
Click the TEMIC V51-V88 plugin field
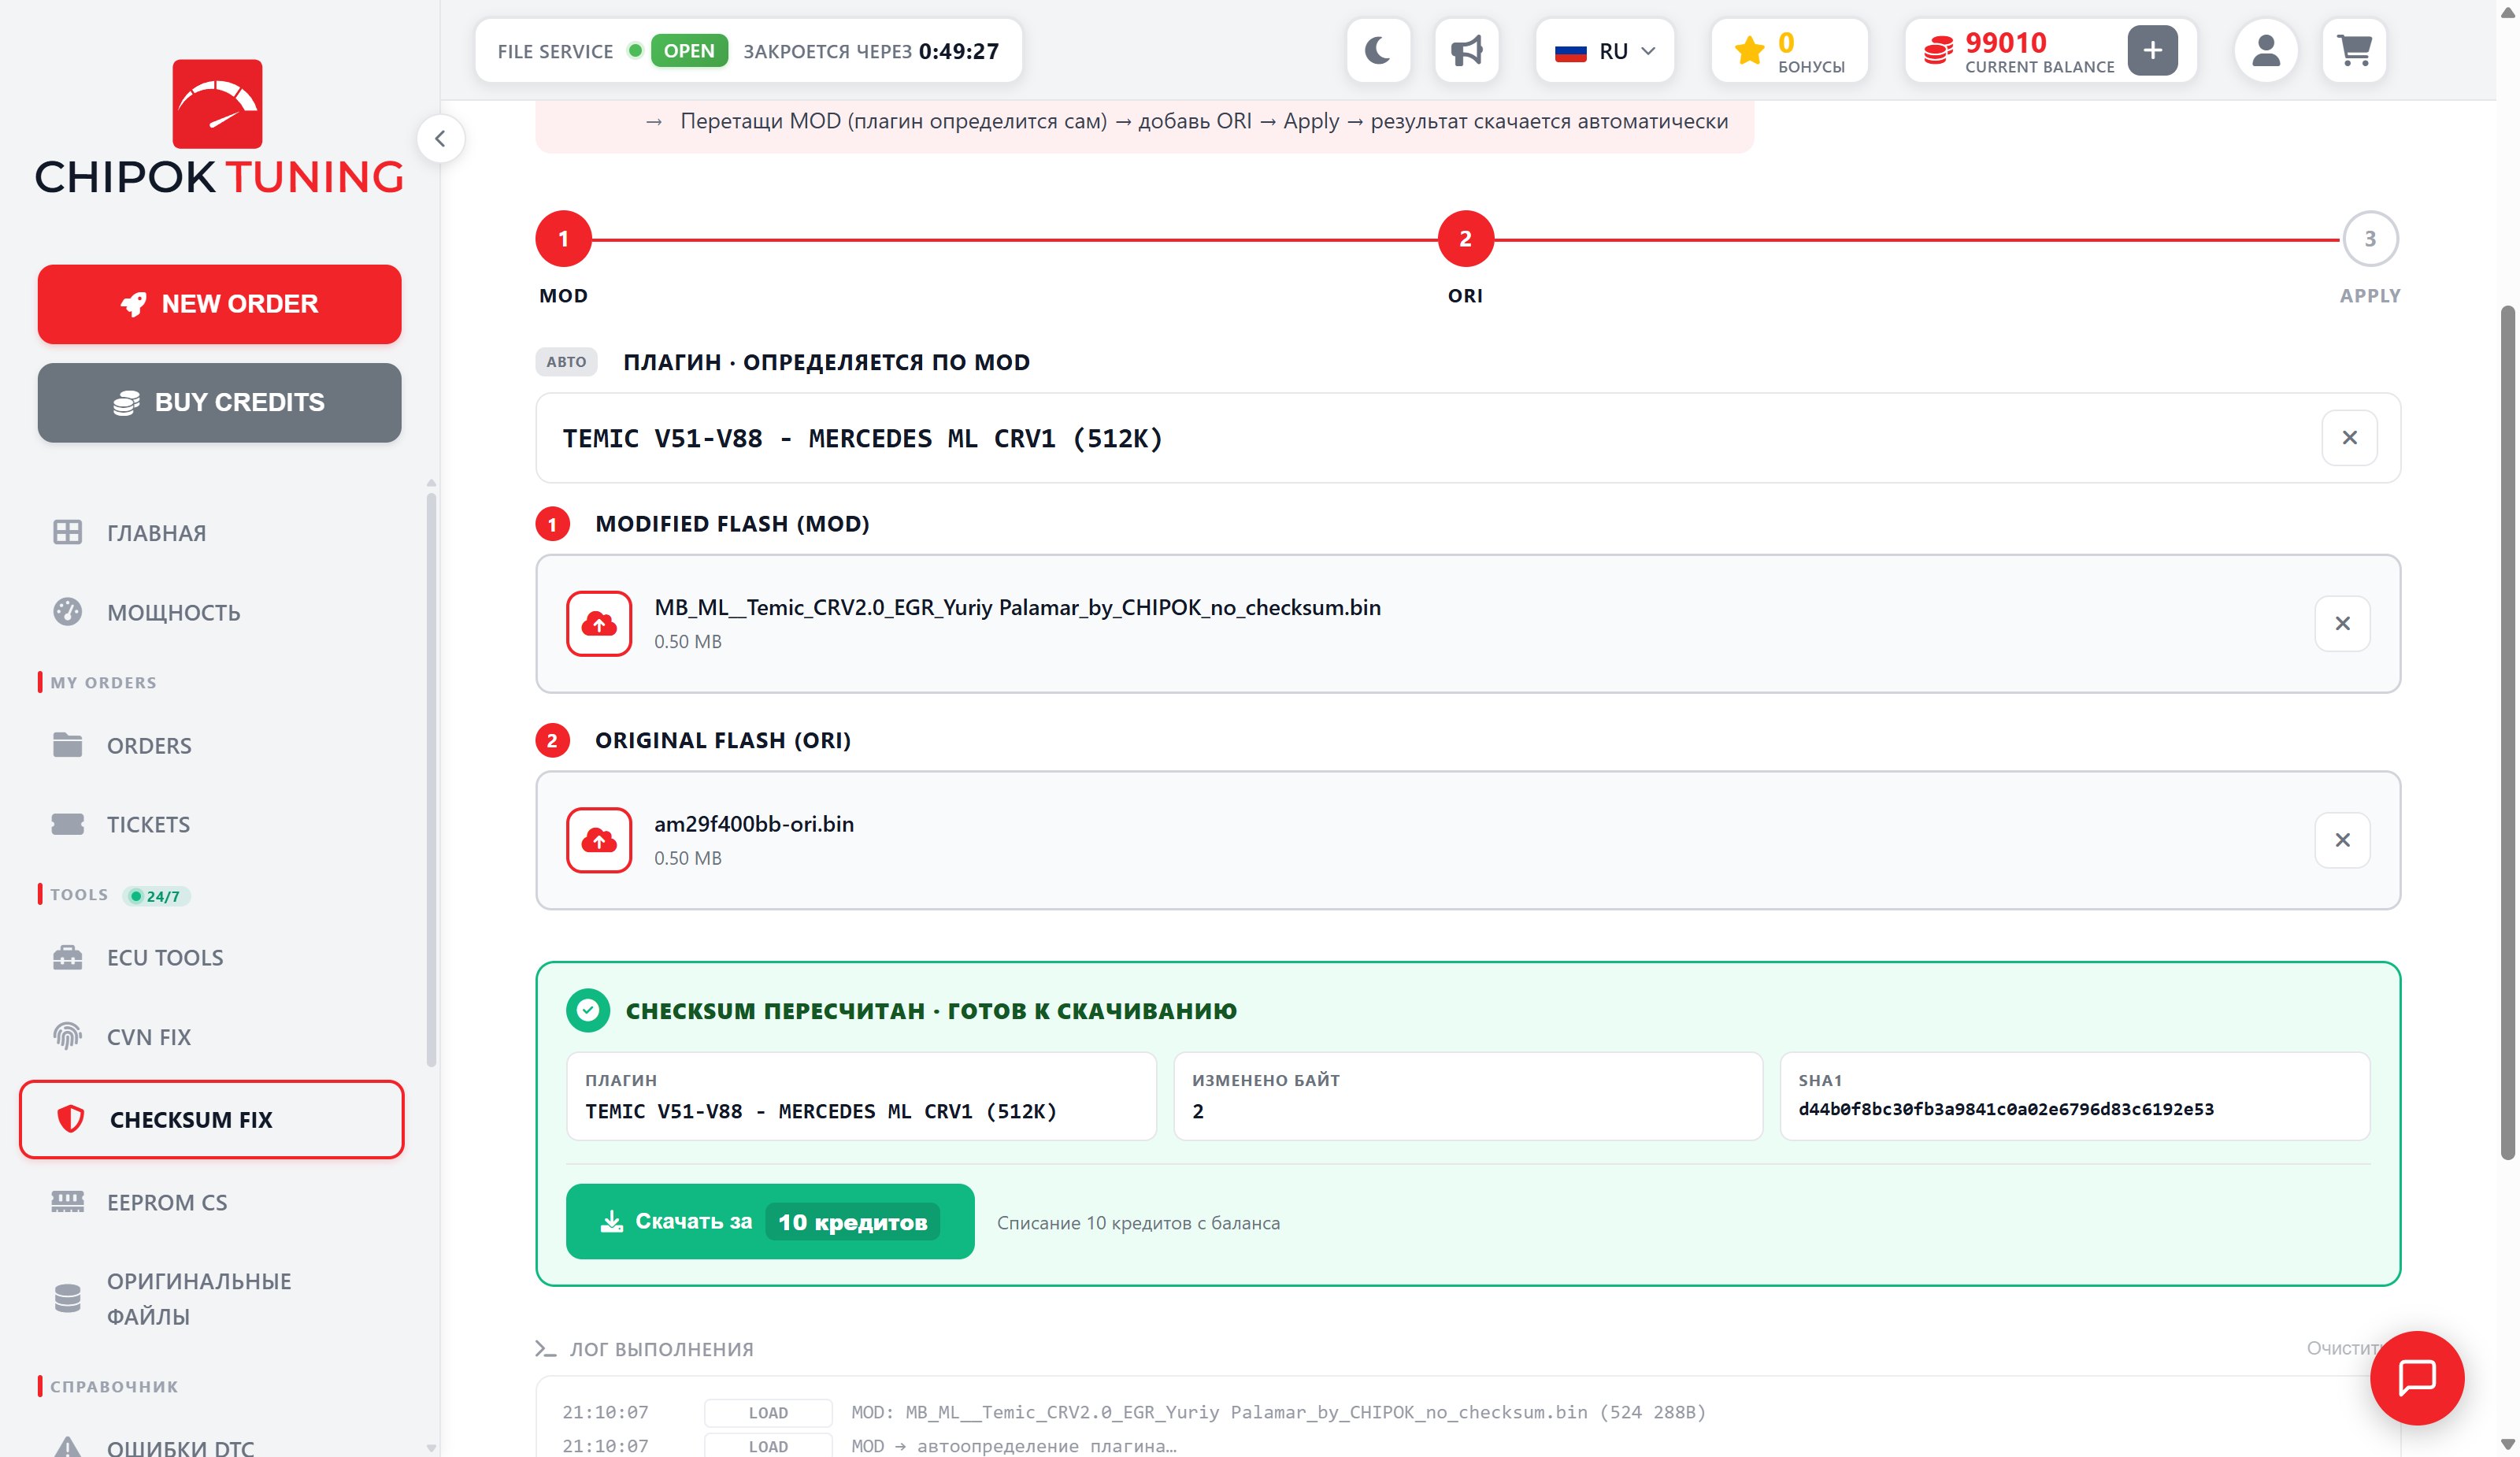point(1467,438)
